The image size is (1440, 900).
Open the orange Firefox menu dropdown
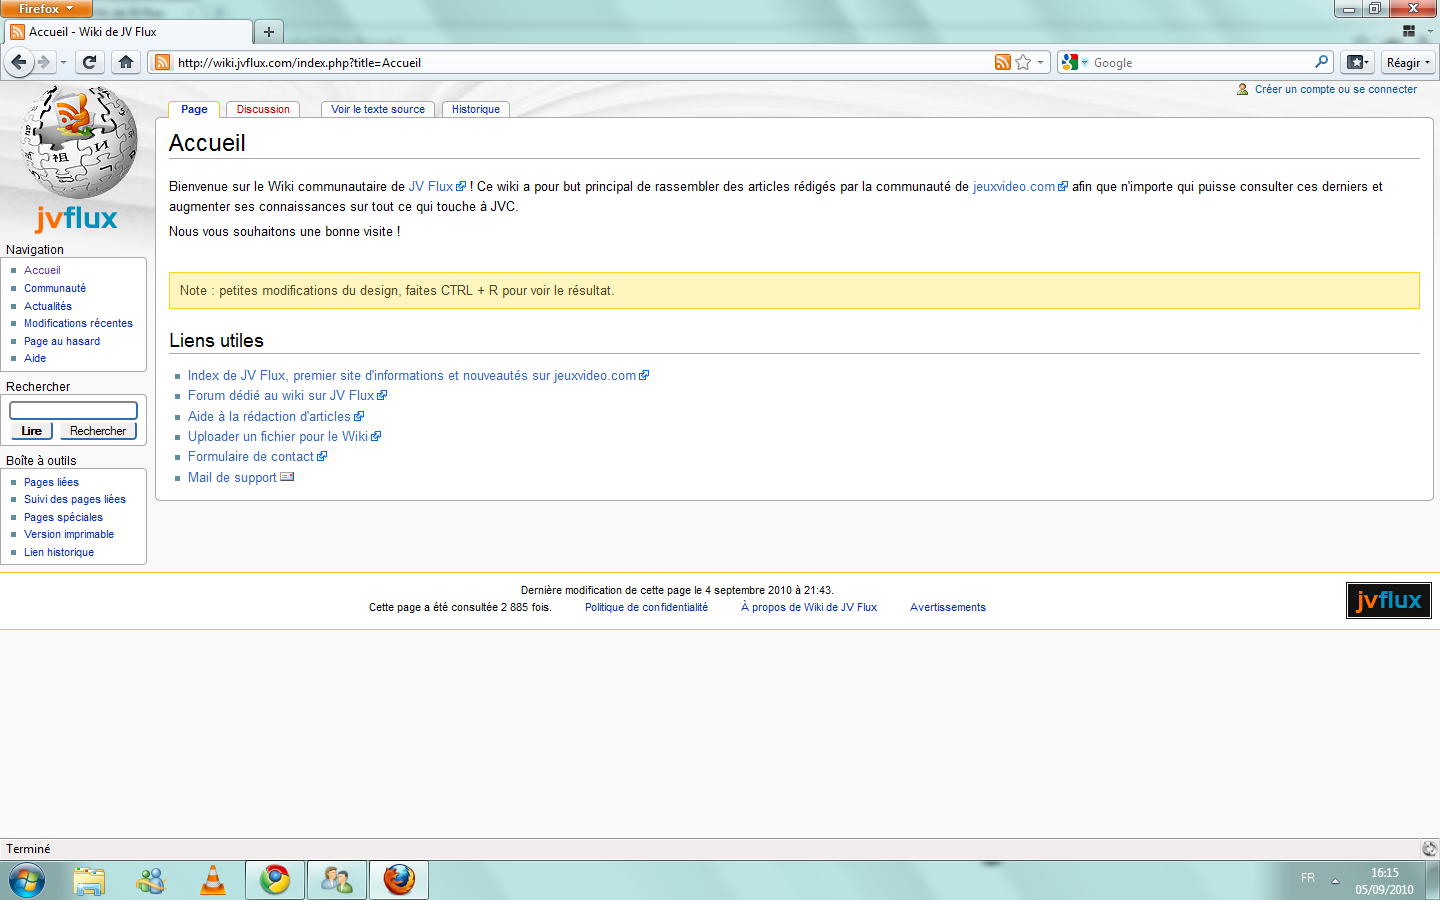[46, 9]
